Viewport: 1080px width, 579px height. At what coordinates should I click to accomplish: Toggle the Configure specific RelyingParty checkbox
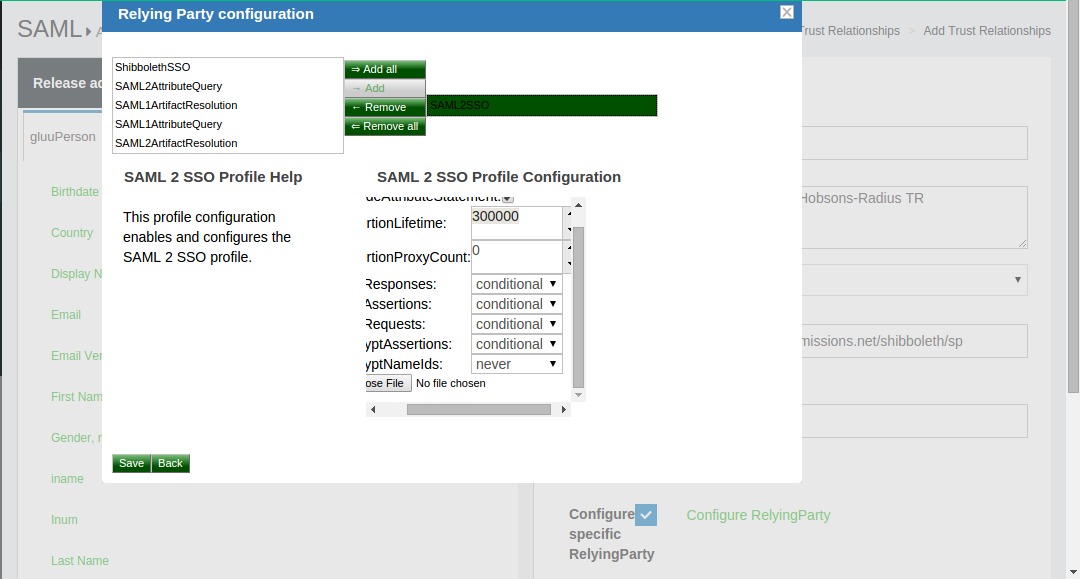[x=646, y=515]
